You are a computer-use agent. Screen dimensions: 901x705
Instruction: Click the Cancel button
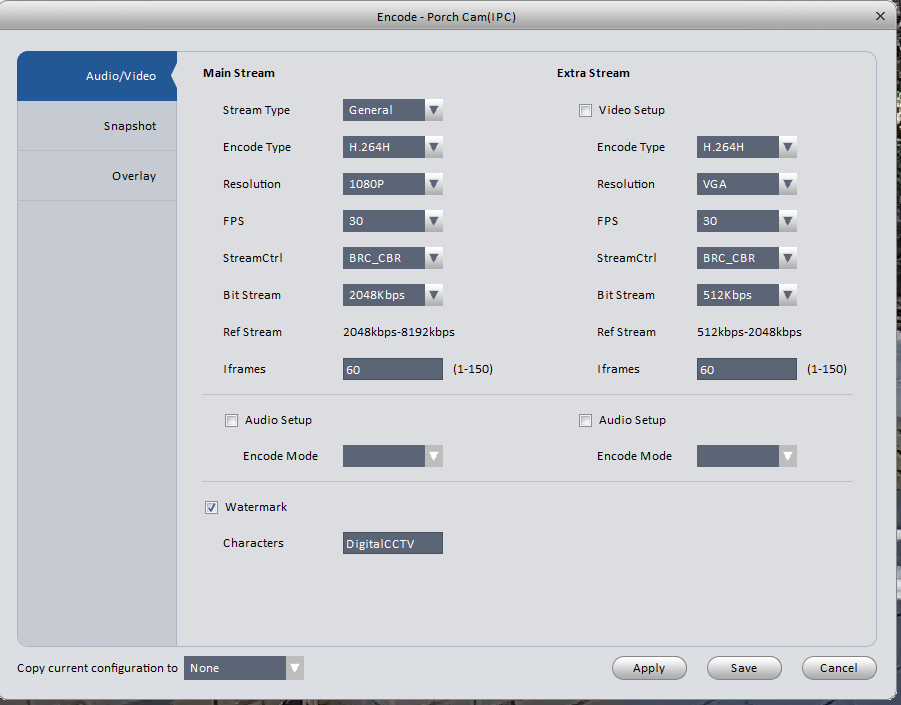coord(839,668)
